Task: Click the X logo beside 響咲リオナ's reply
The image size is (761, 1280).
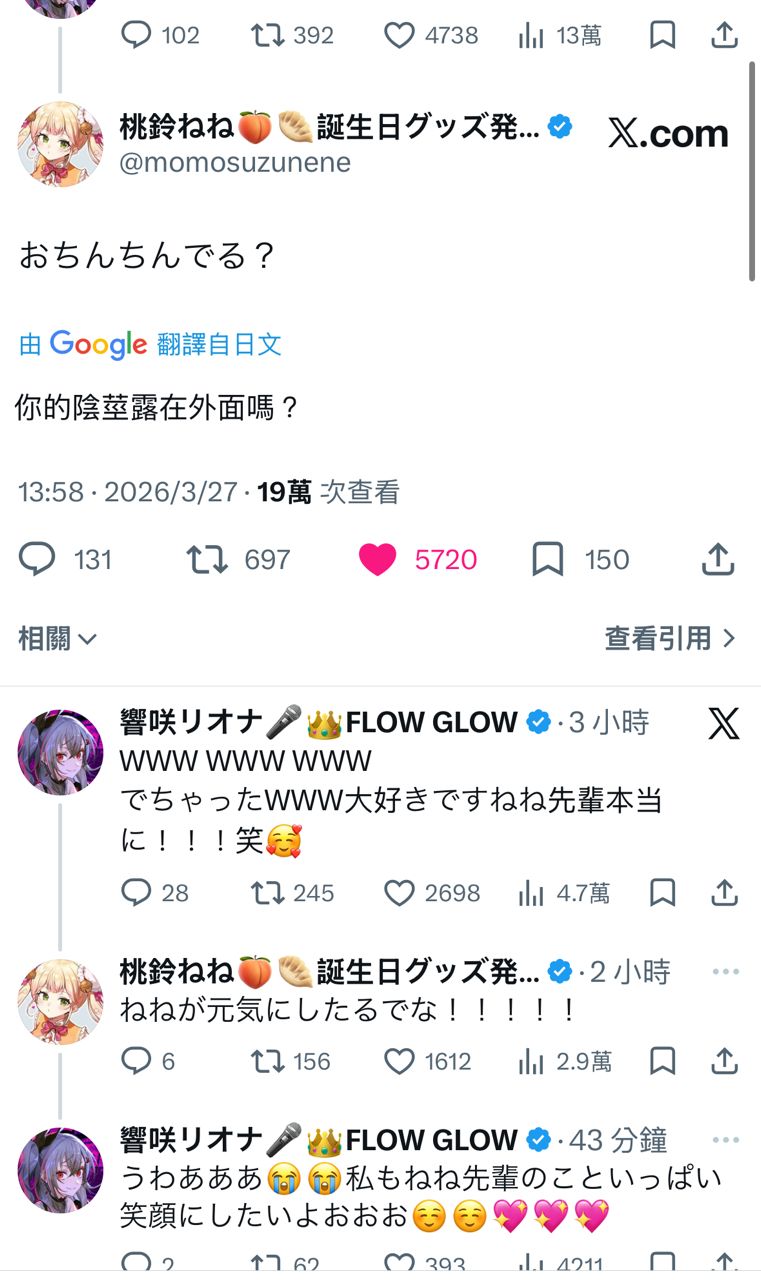Action: pos(724,722)
